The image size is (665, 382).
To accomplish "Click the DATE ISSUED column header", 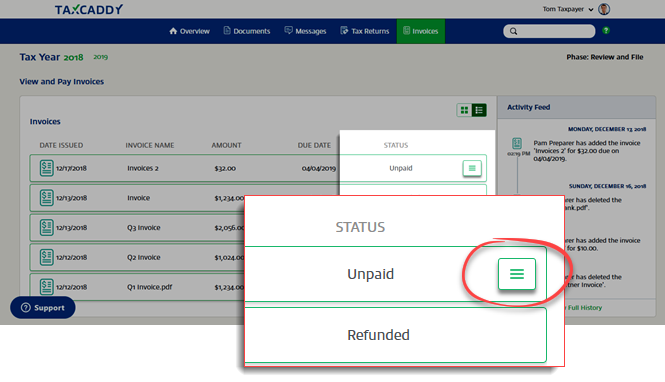I will click(61, 145).
